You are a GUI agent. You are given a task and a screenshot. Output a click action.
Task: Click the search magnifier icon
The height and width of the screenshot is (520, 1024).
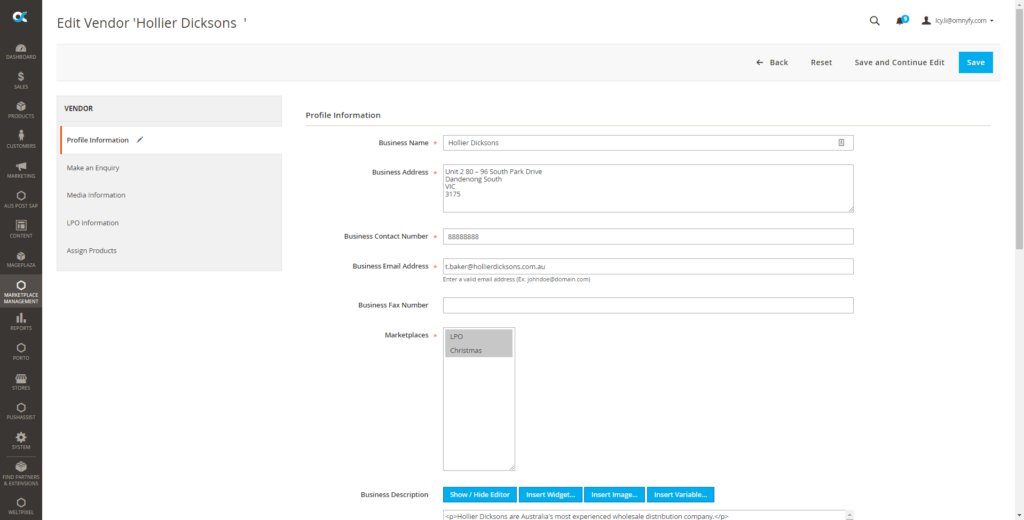point(874,20)
